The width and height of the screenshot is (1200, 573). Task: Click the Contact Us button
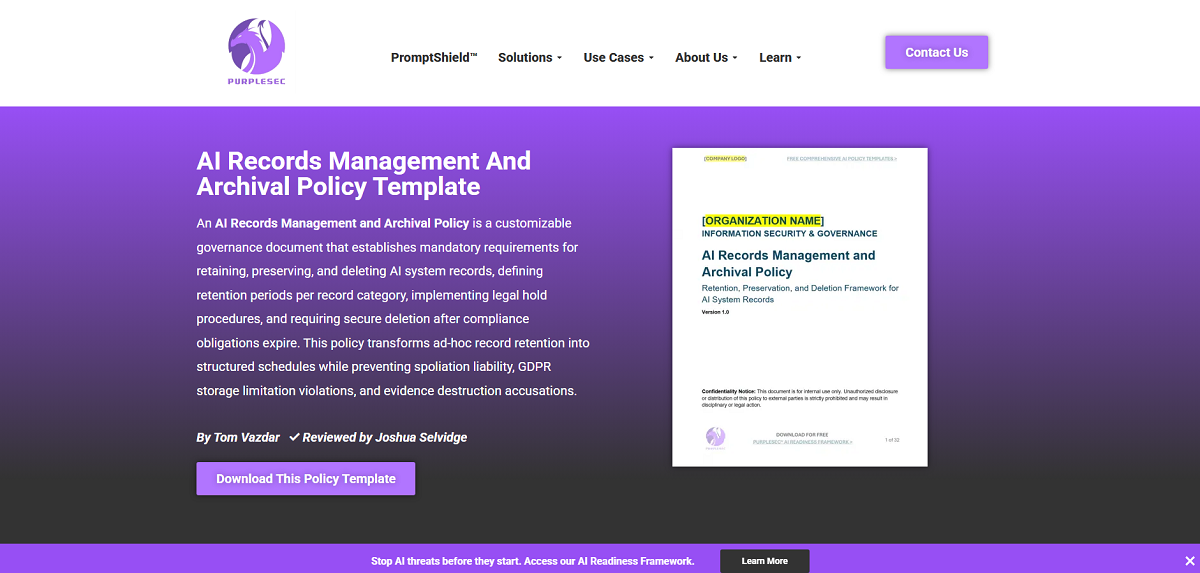click(936, 52)
